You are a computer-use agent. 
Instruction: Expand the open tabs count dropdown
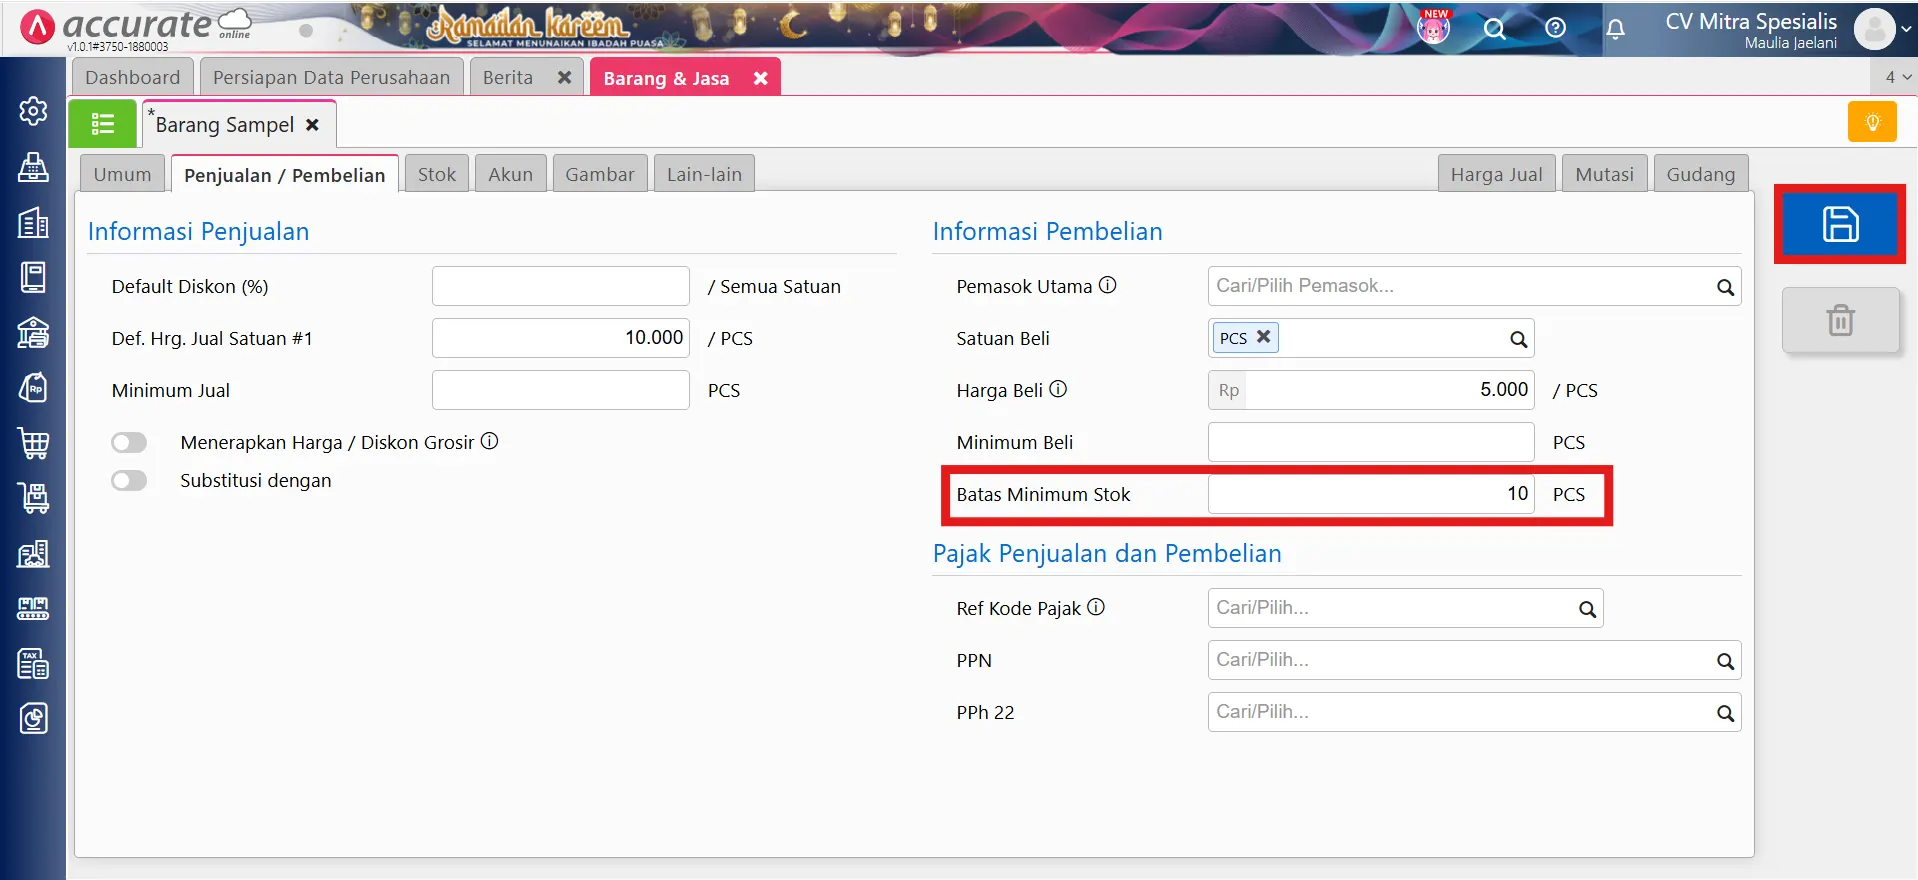click(x=1897, y=77)
